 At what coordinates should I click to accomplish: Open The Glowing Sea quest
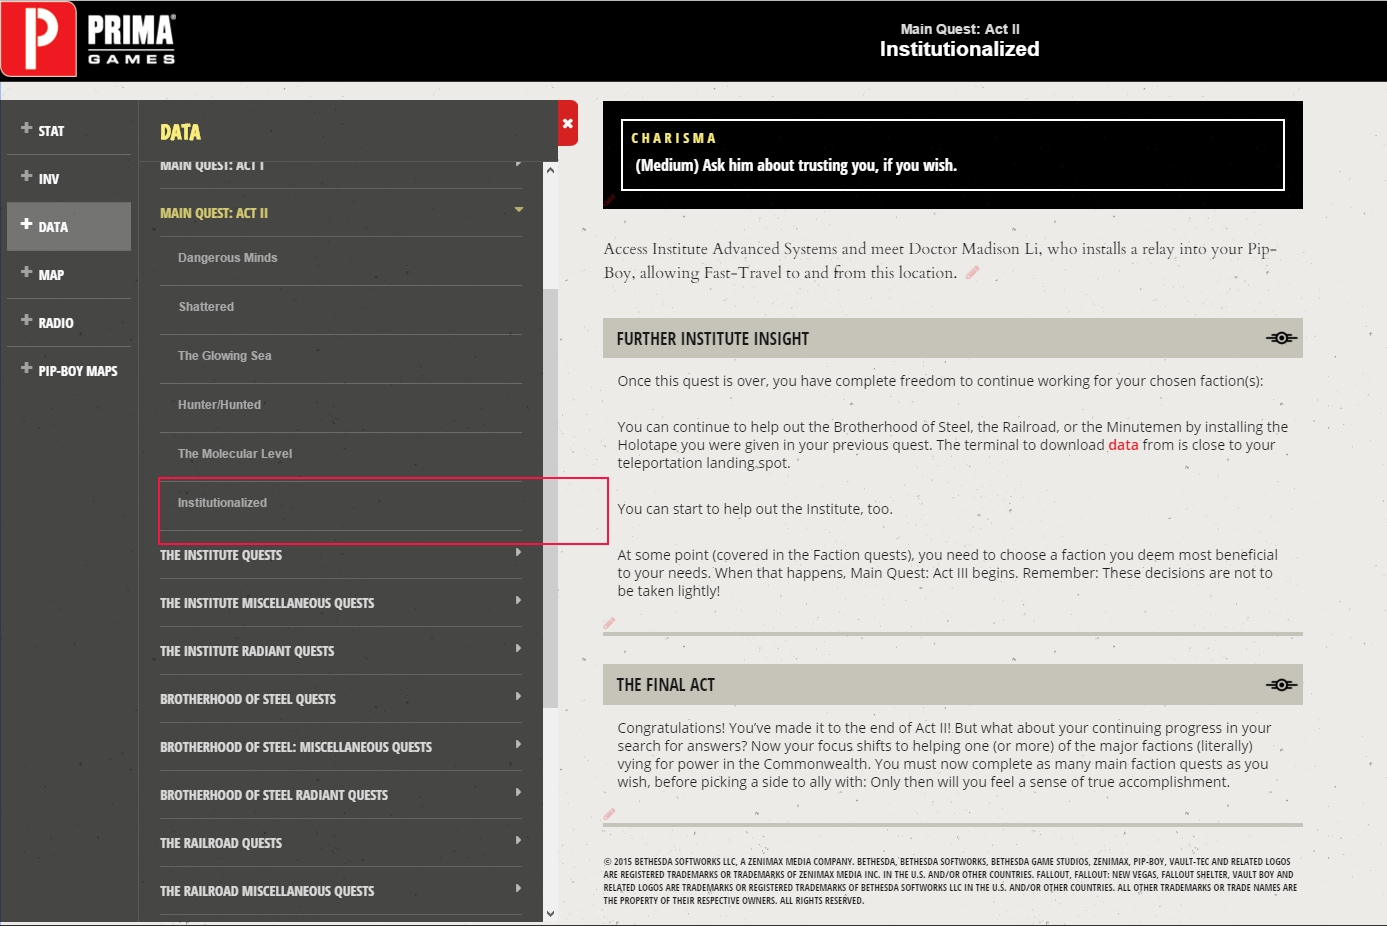341,356
